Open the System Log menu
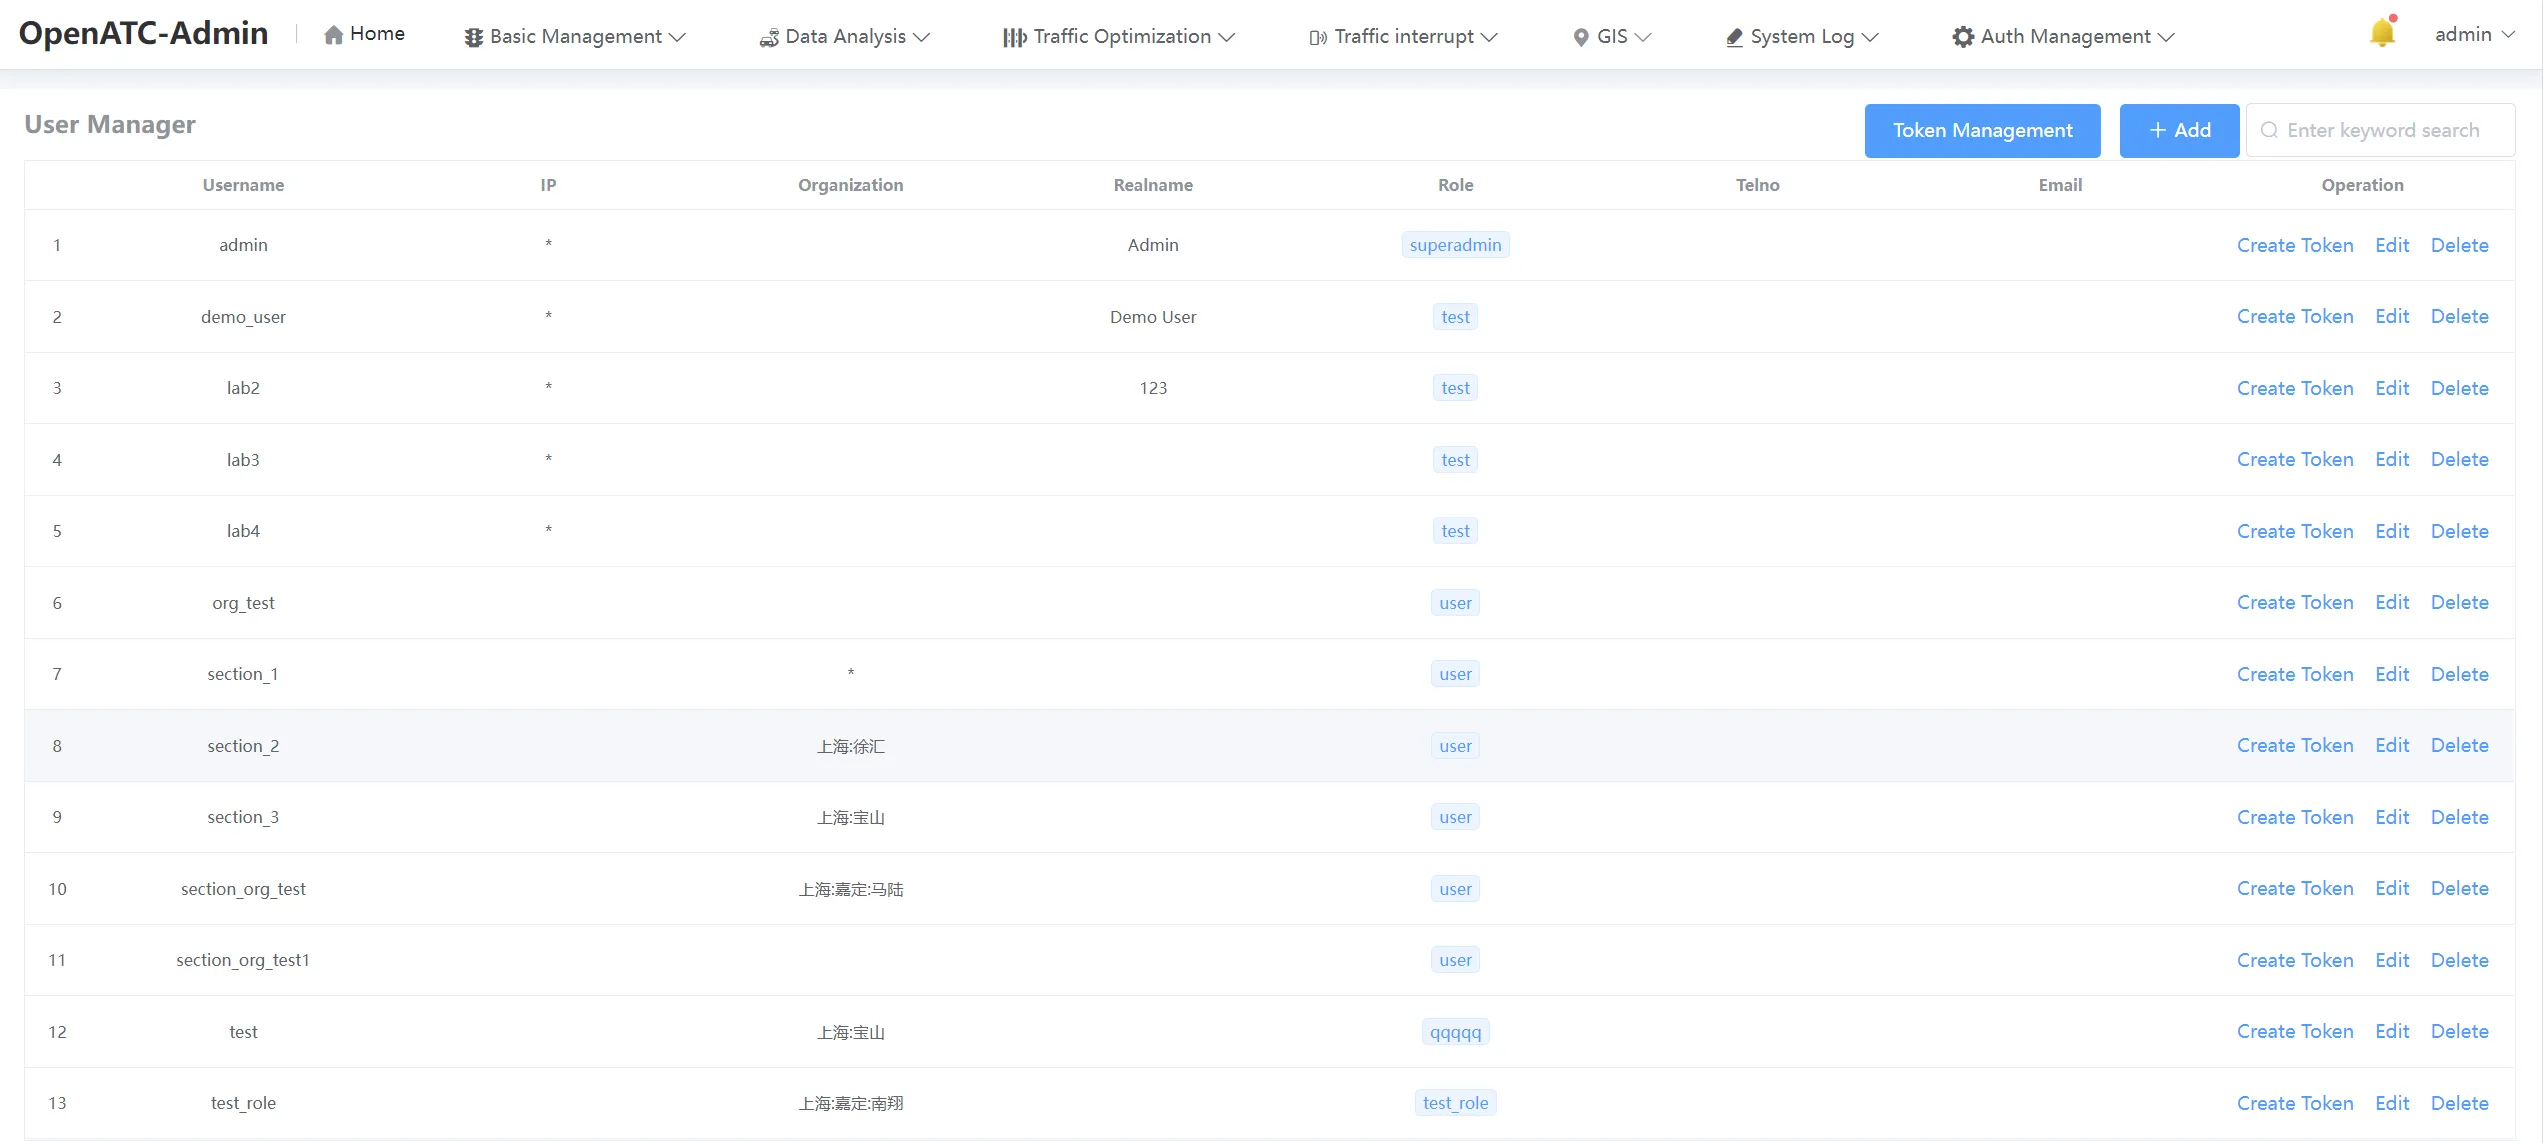The image size is (2543, 1143). click(1802, 37)
